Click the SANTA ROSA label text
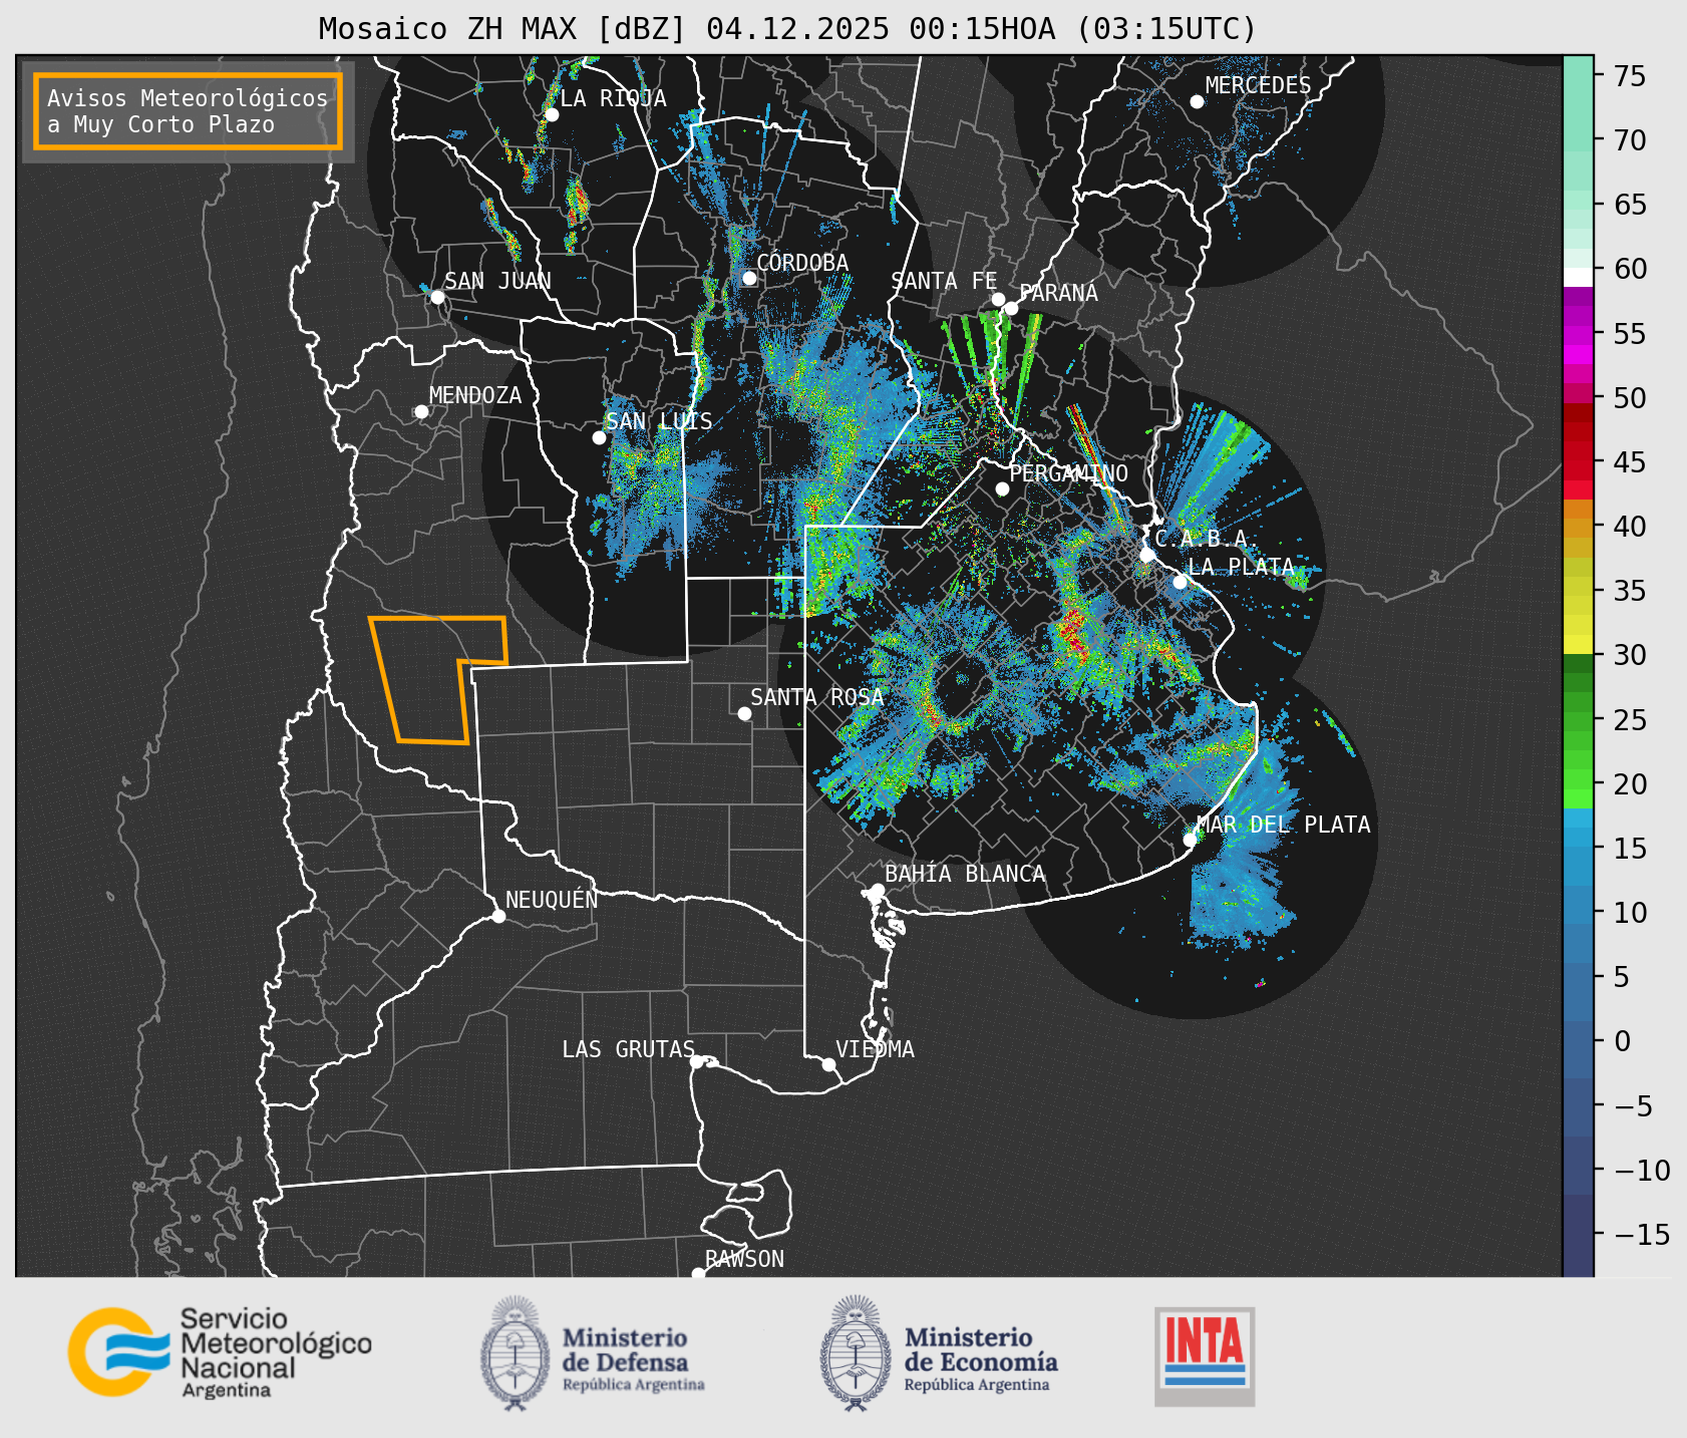Viewport: 1687px width, 1438px height. [817, 697]
